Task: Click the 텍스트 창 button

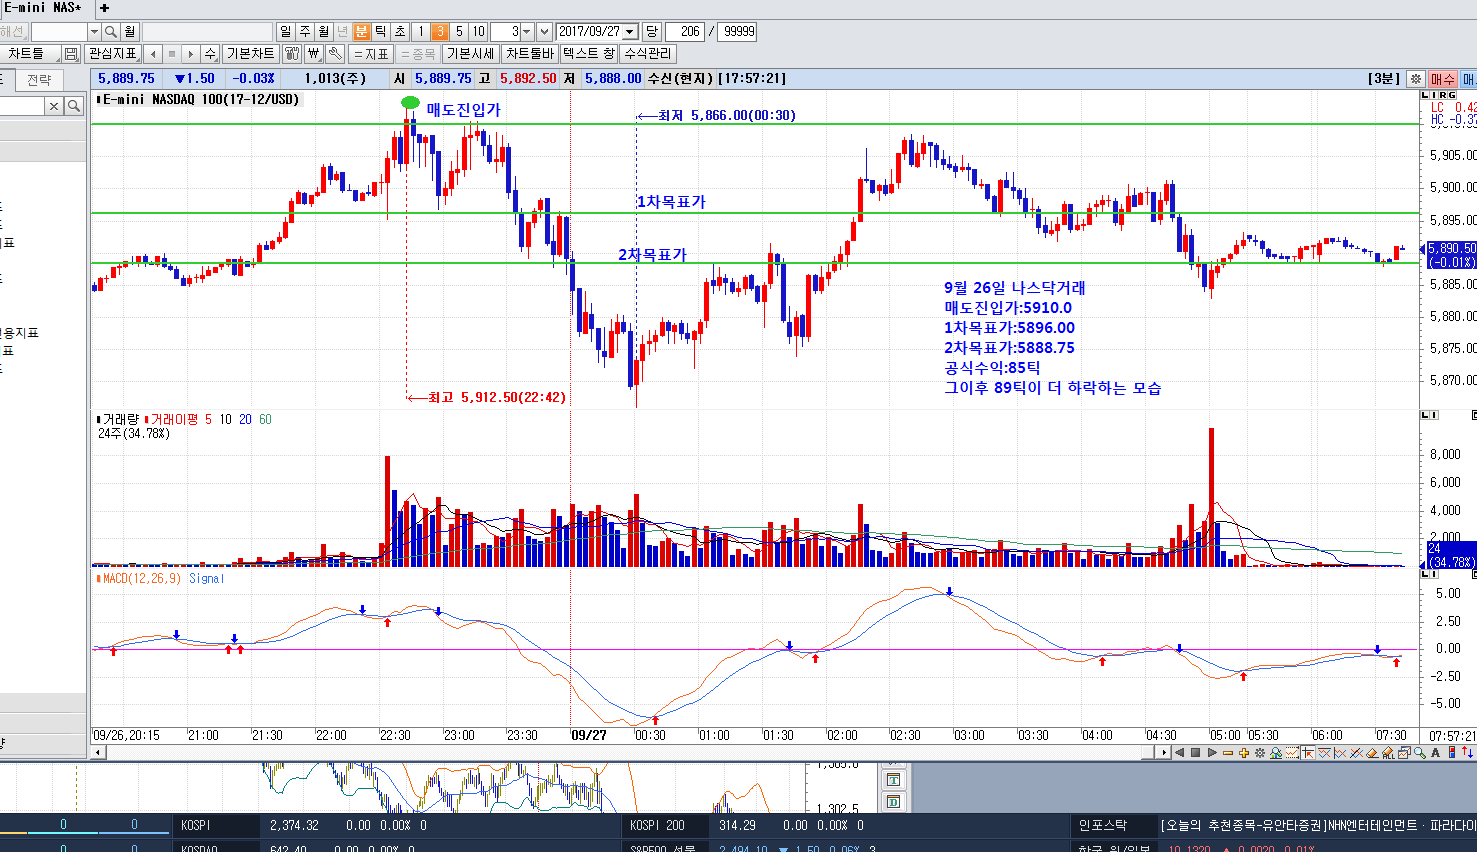Action: click(588, 53)
